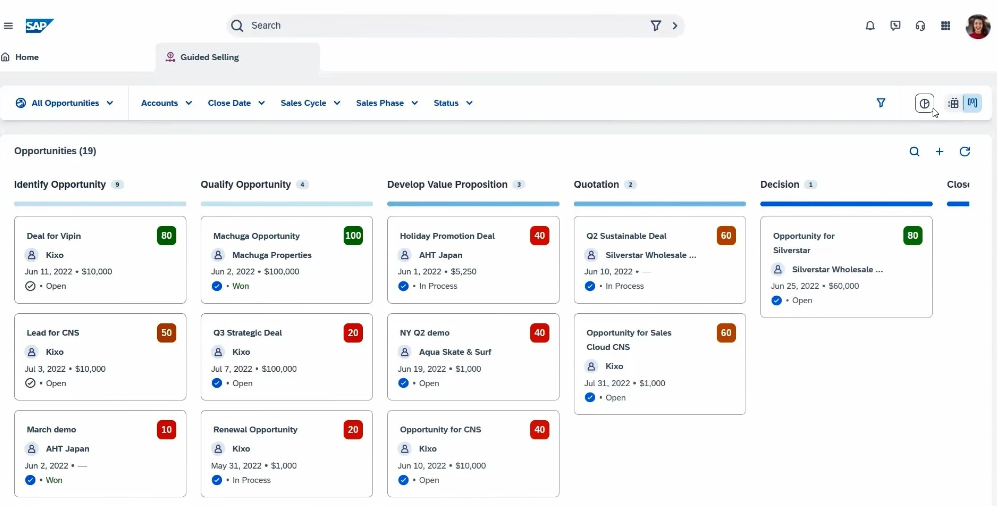Click score badge 10 on March demo
Screen dimensions: 997x506
pyautogui.click(x=167, y=430)
